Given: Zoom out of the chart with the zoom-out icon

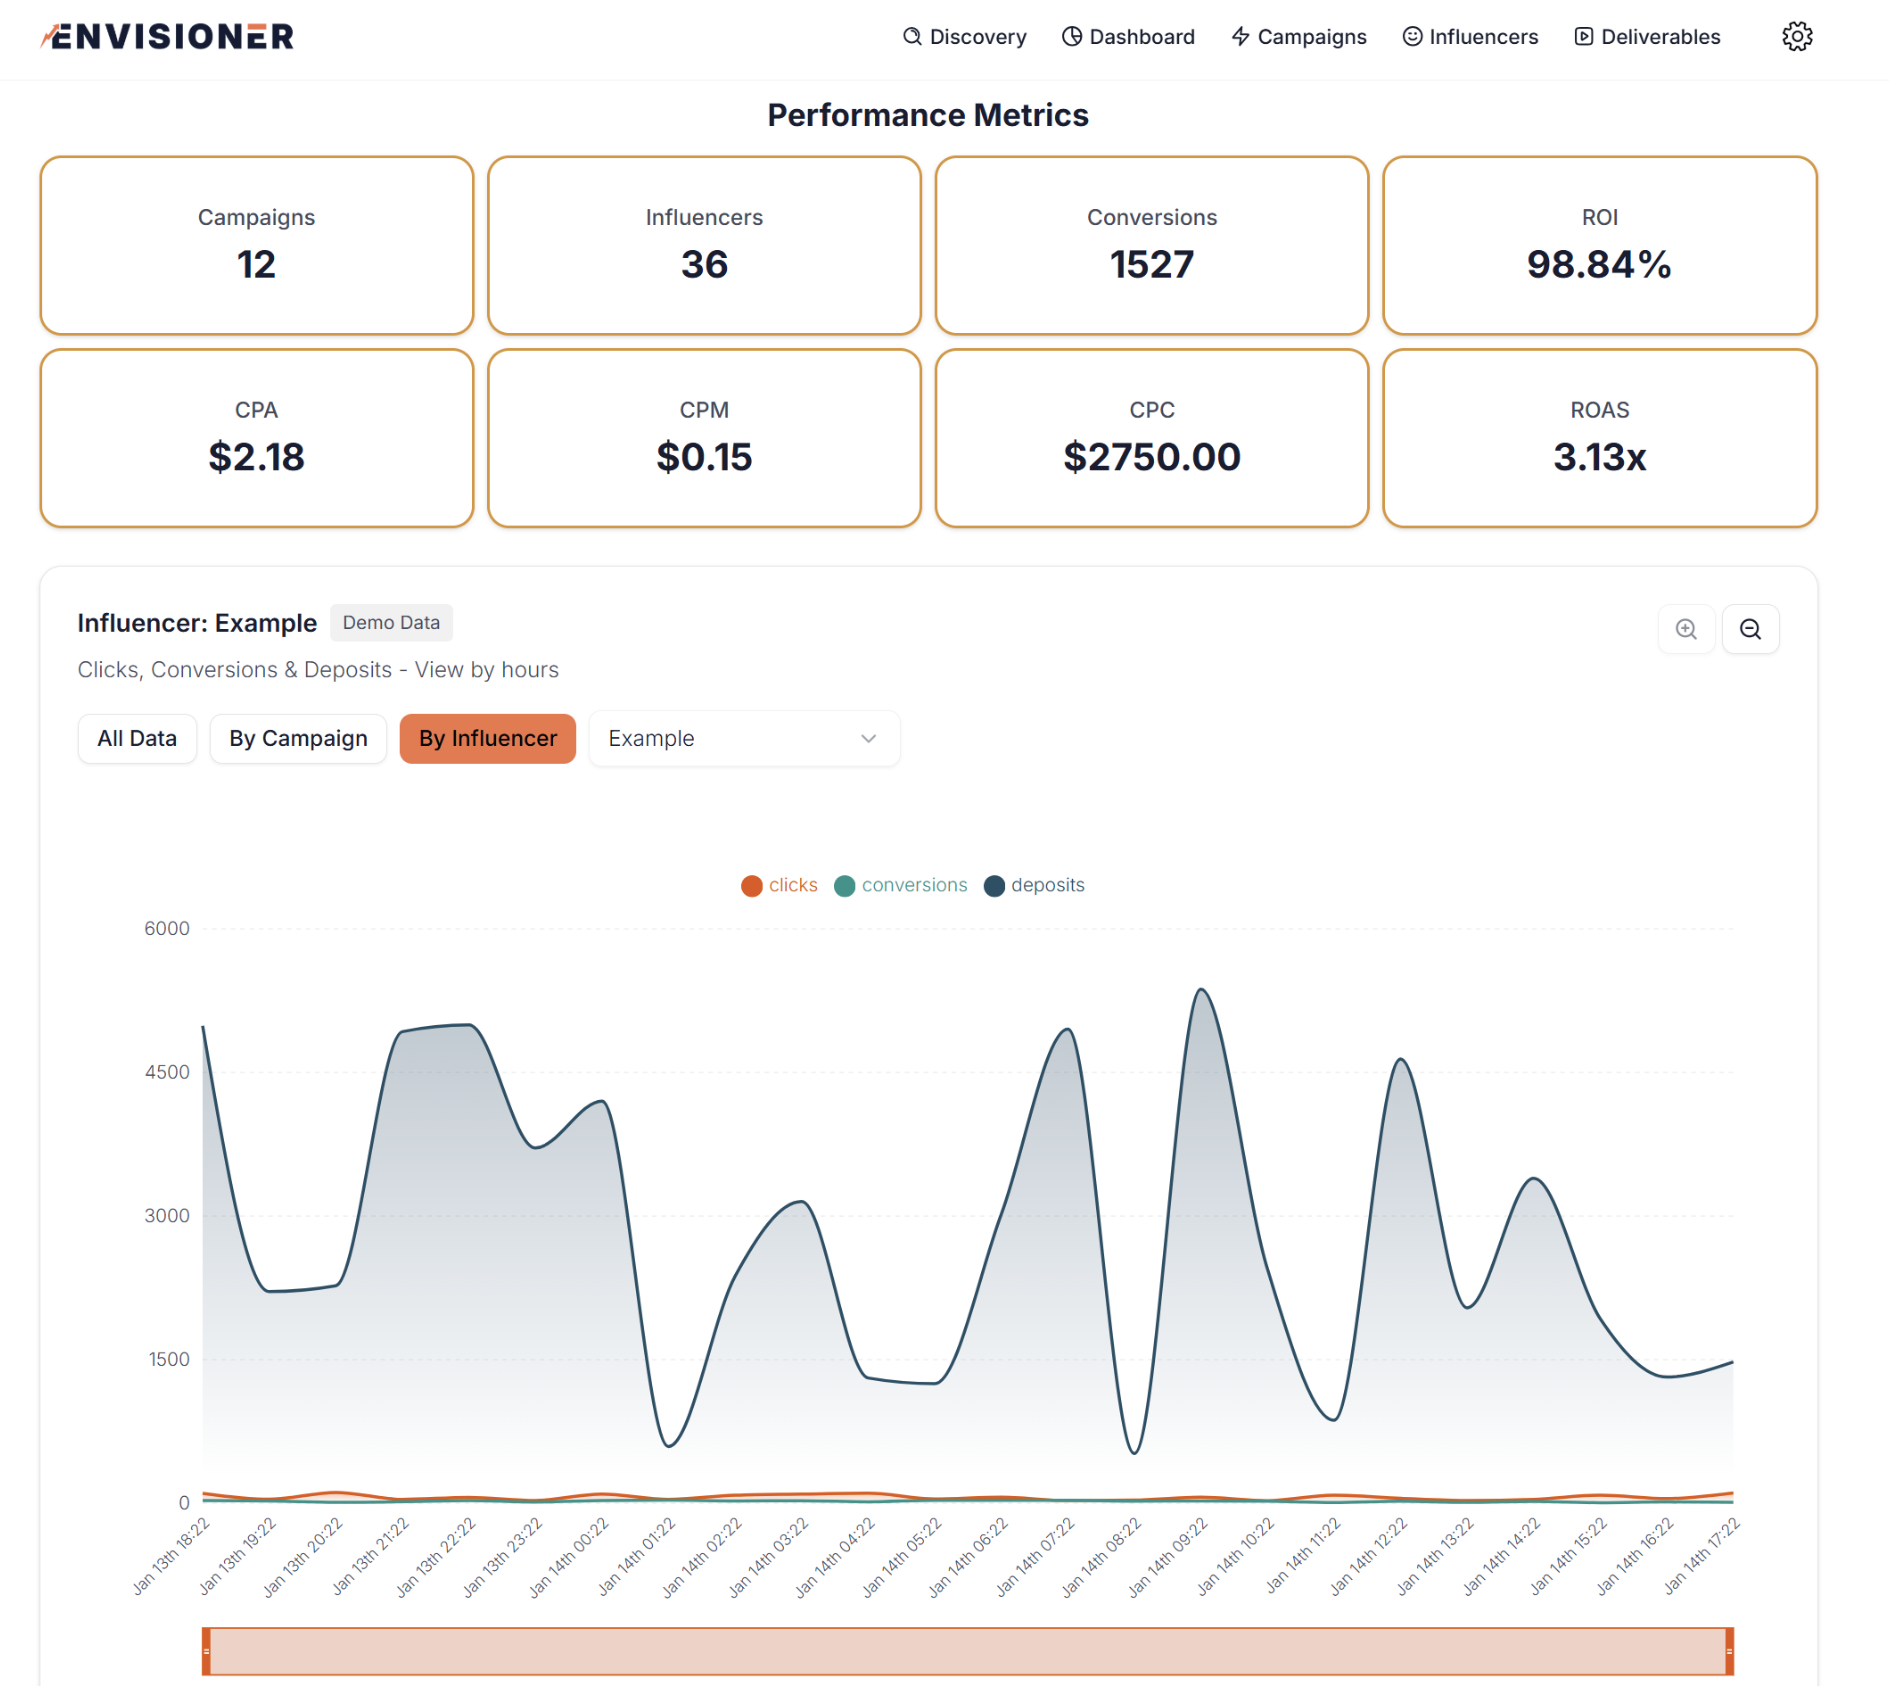Looking at the screenshot, I should click(1751, 629).
